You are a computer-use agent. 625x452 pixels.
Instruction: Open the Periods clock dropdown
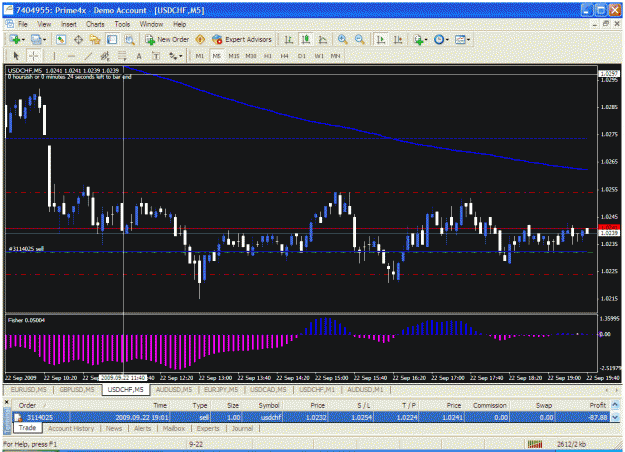[x=441, y=39]
